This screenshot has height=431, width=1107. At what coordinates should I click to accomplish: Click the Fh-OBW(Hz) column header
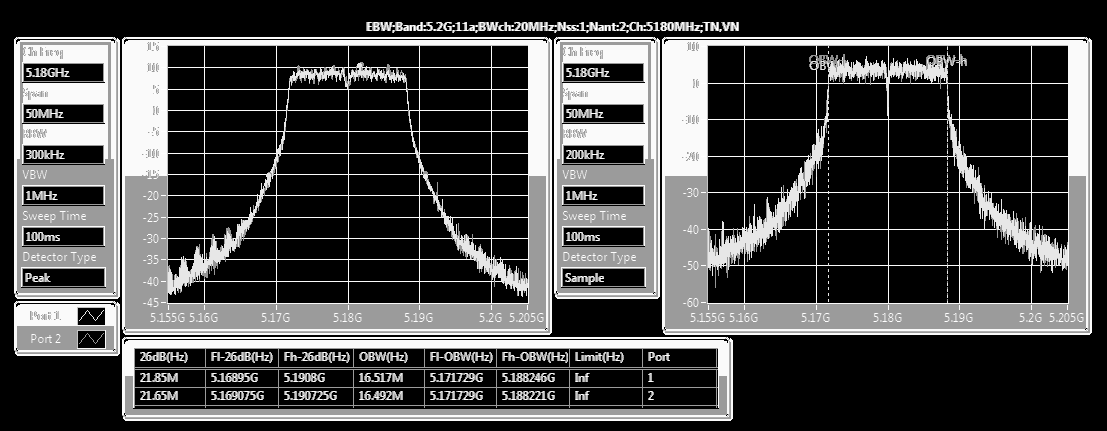coord(534,358)
